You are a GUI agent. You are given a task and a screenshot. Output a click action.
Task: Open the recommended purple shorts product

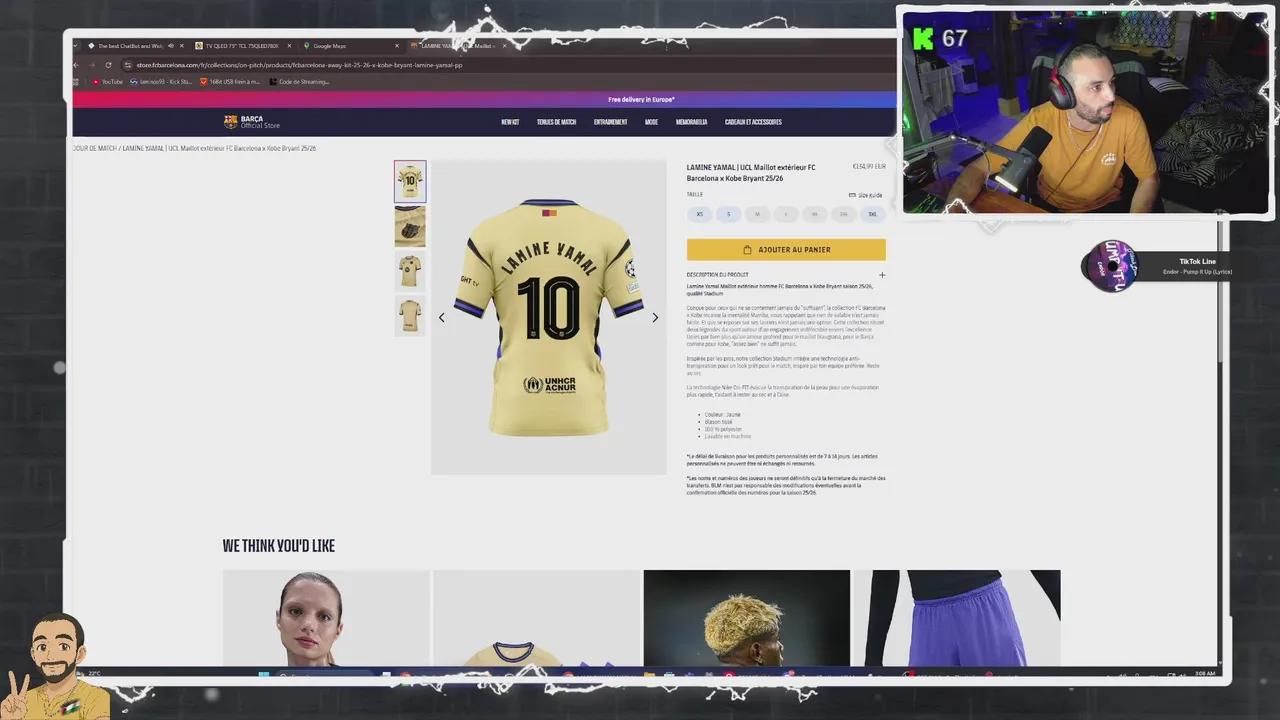coord(956,618)
